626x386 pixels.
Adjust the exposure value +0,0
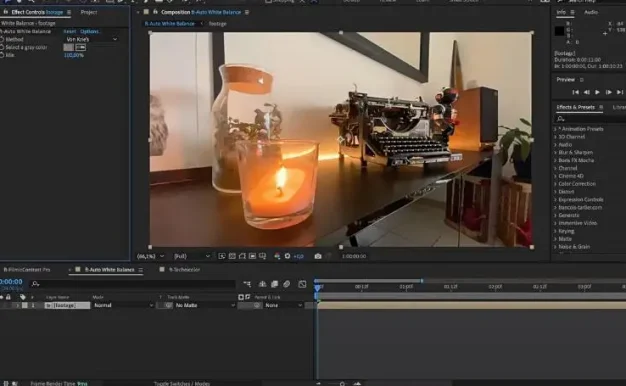pos(299,256)
